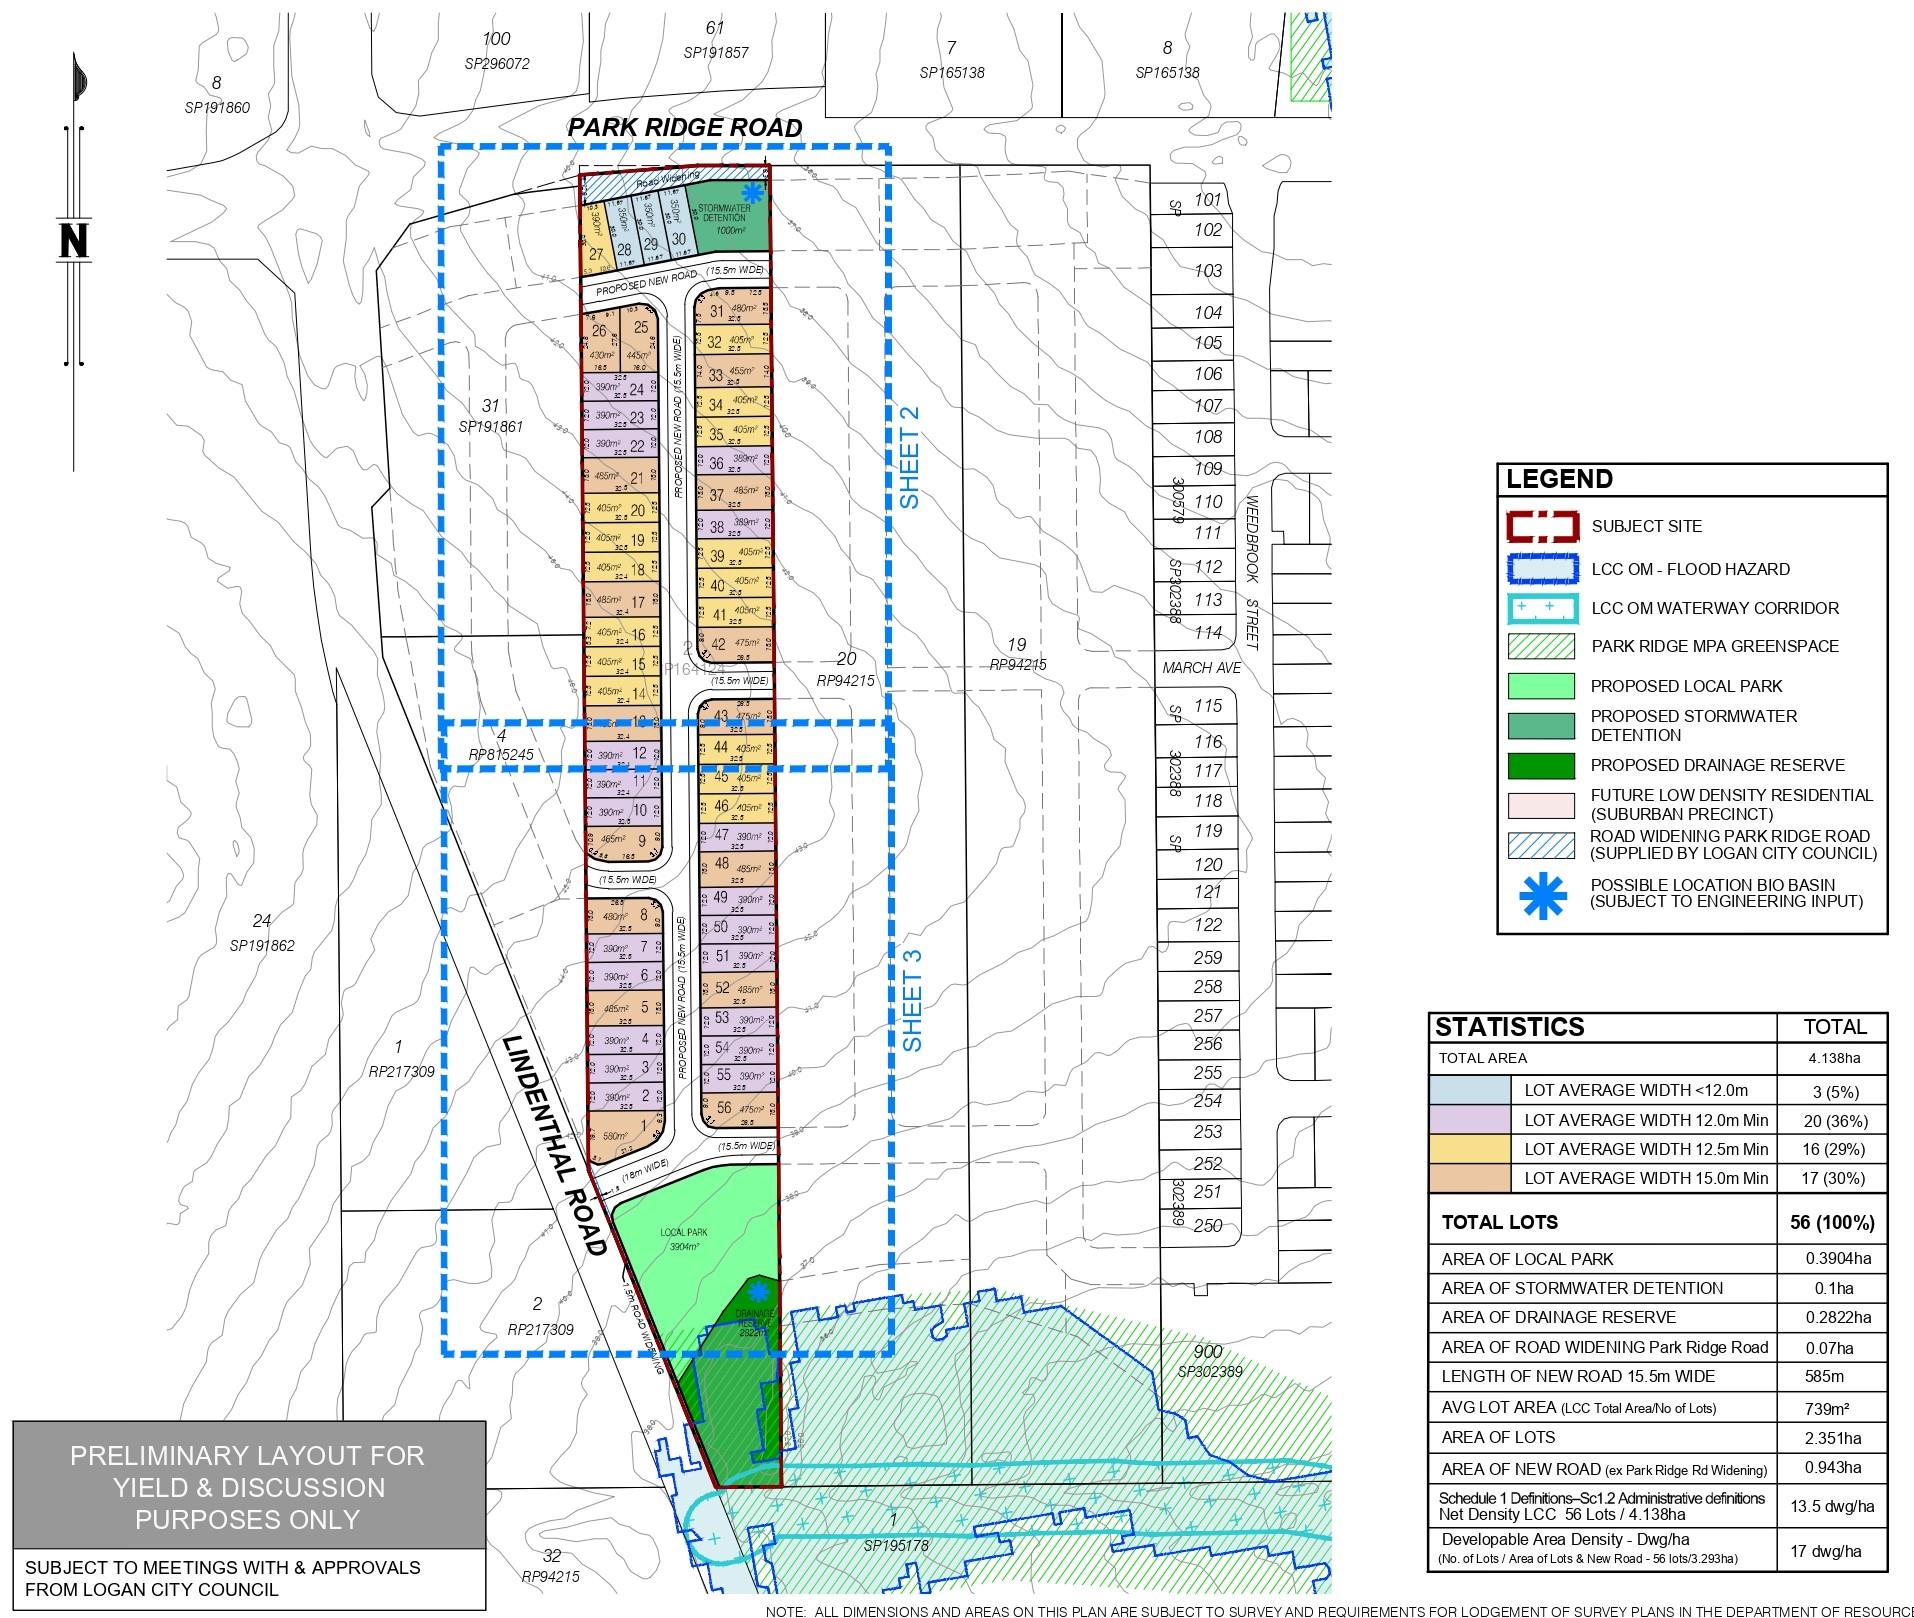
Task: Select the Park Ridge MPA Greenspace hatched symbol
Action: (1541, 646)
